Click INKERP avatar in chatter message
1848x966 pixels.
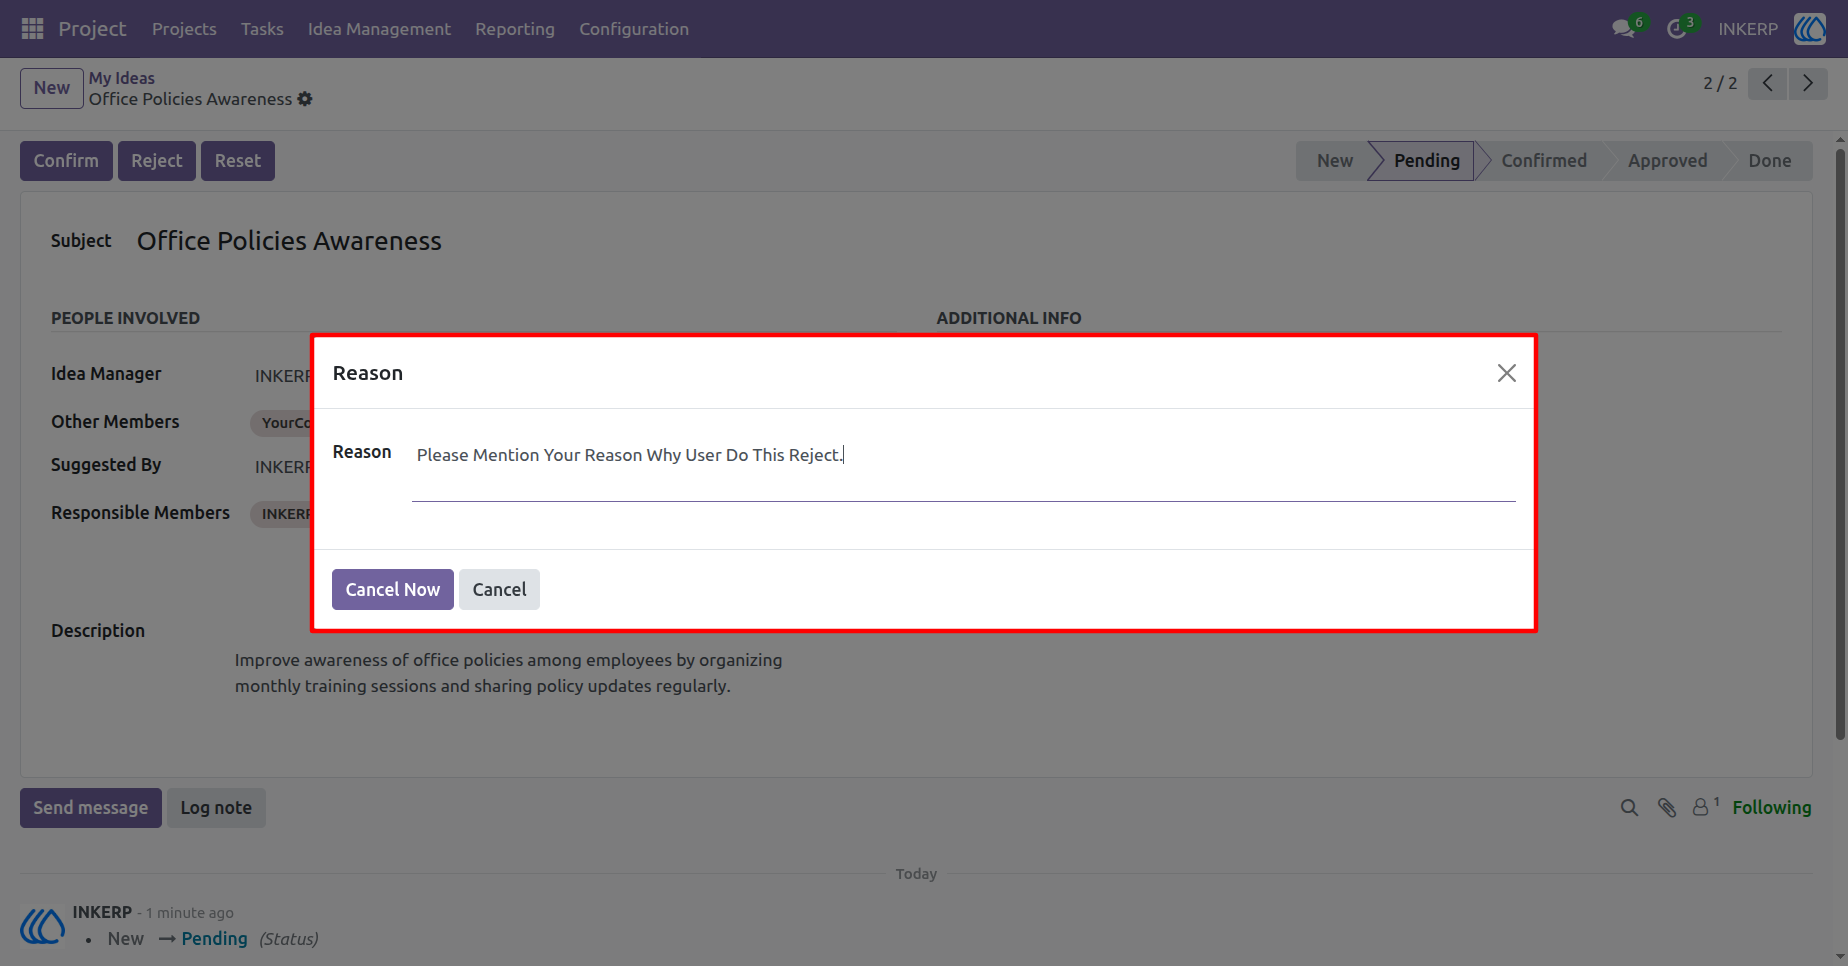click(x=42, y=926)
